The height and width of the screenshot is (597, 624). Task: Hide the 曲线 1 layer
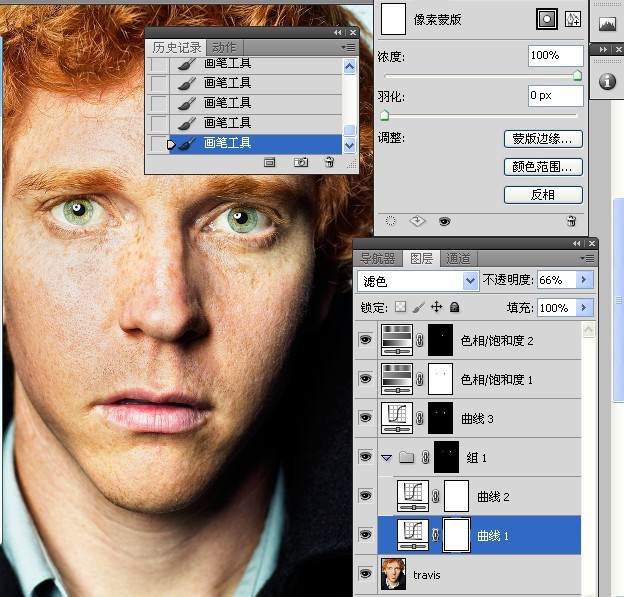366,535
